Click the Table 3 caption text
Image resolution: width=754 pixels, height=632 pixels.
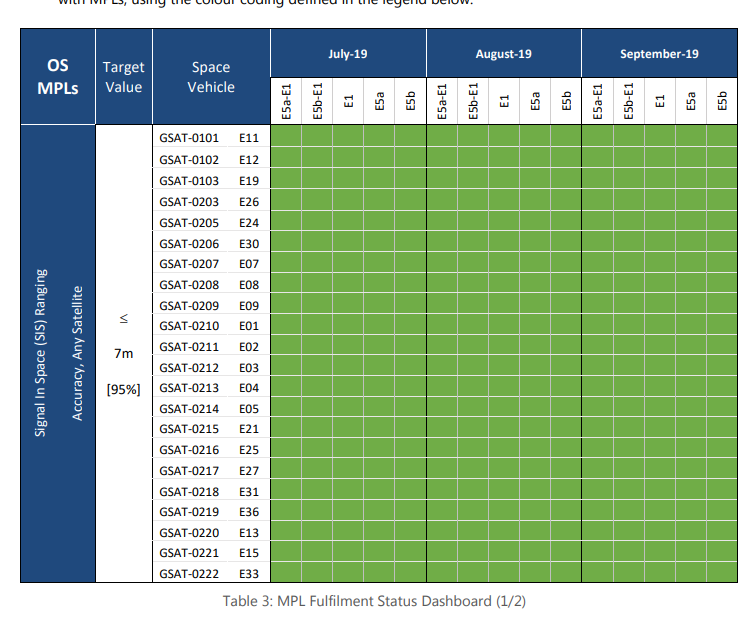[374, 601]
